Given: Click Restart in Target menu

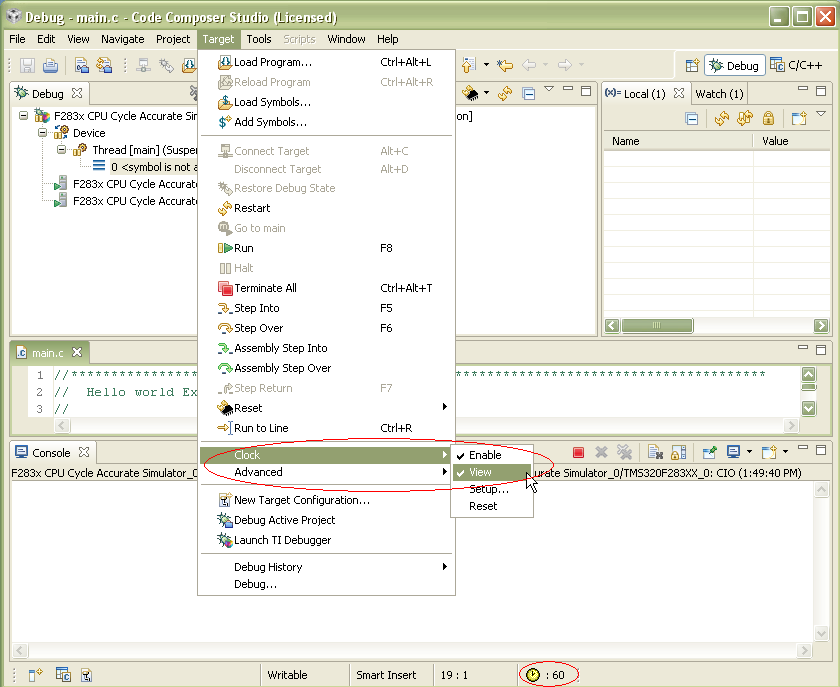Looking at the screenshot, I should tap(326, 208).
